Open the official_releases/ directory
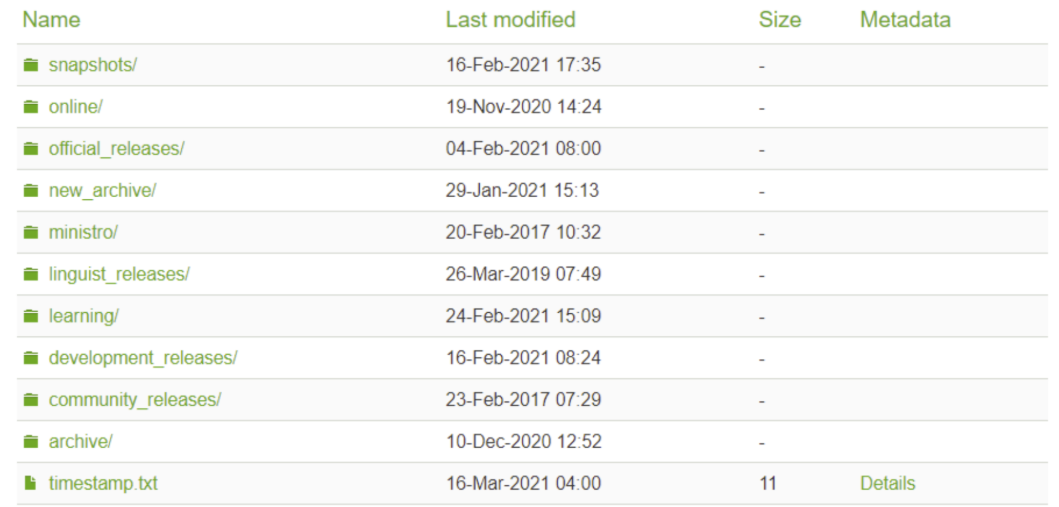 (x=116, y=149)
